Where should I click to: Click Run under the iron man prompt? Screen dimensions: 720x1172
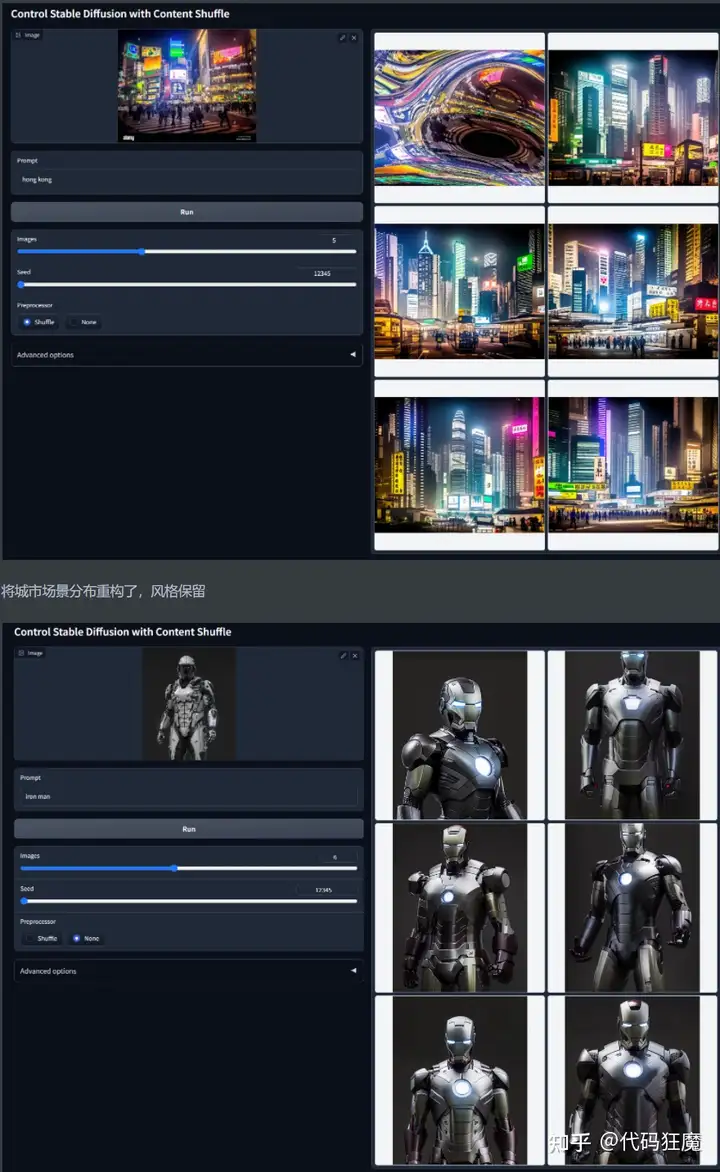coord(189,829)
